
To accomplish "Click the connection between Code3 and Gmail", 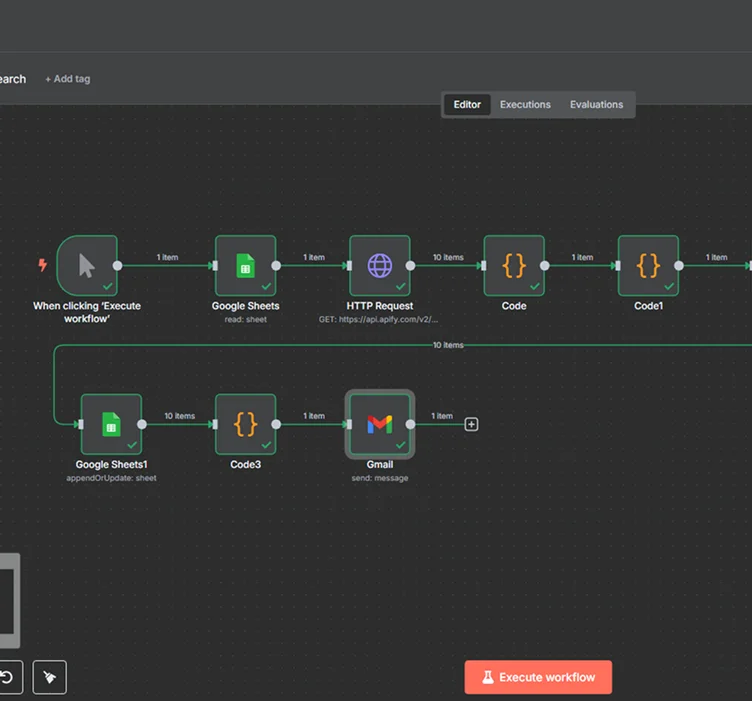I will [x=312, y=424].
